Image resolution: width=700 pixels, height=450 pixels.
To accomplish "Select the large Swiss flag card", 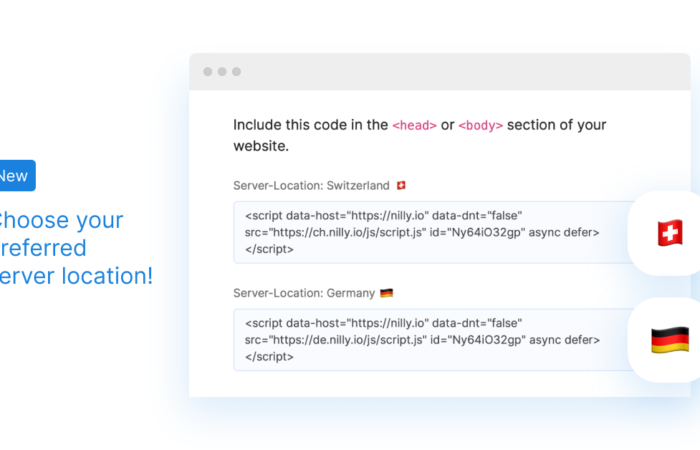I will click(668, 234).
